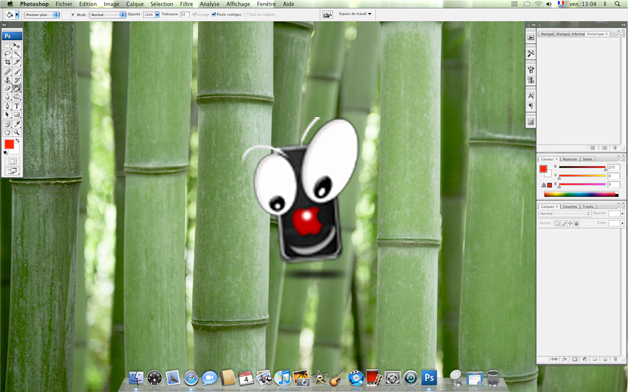The width and height of the screenshot is (628, 392).
Task: Pick a color from the spectrum ramp
Action: (x=581, y=195)
